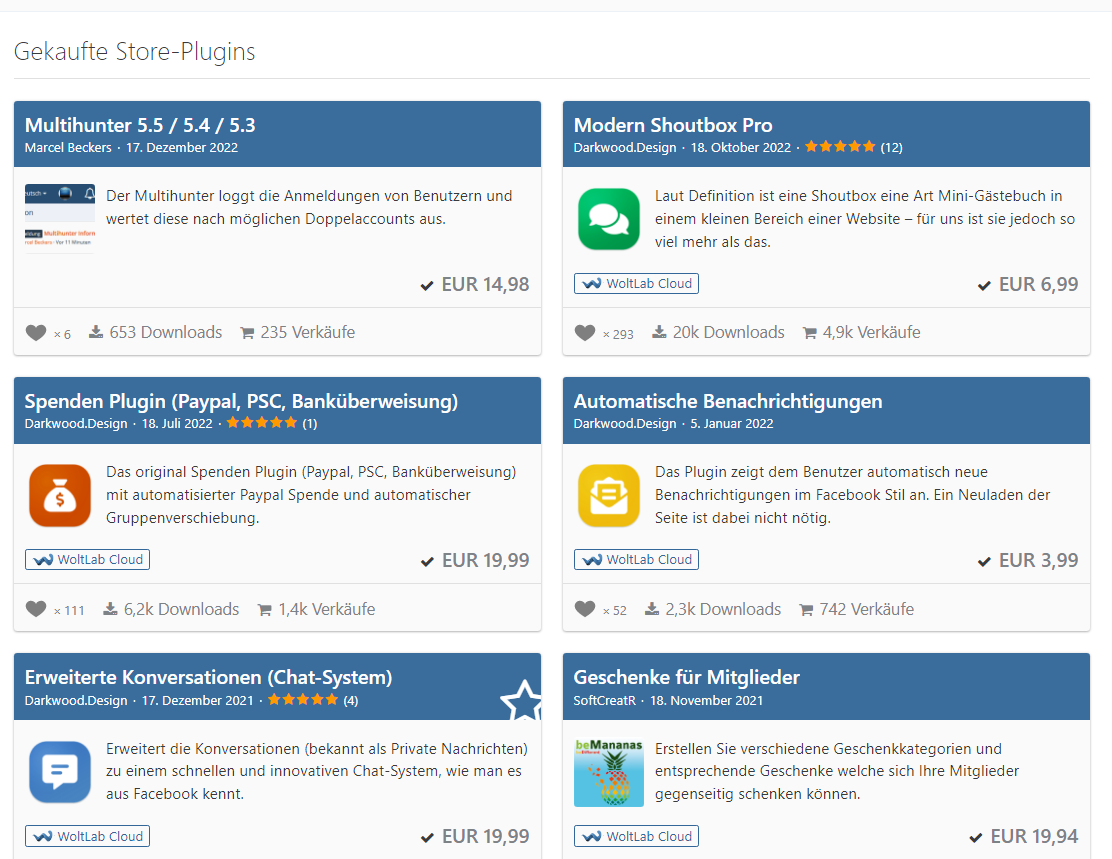Open the Geschenke für Mitglieder pineapple thumbnail

coord(608,772)
